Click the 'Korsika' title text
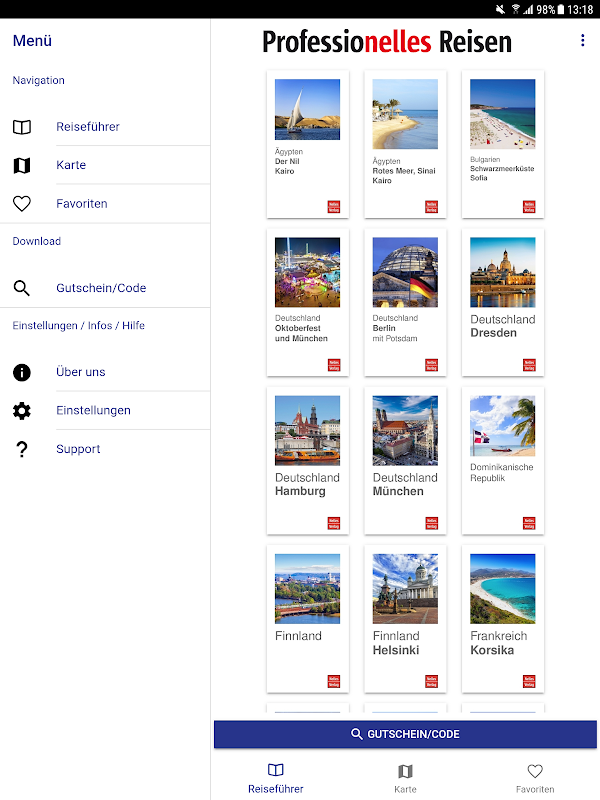Viewport: 600px width, 800px height. (x=492, y=650)
